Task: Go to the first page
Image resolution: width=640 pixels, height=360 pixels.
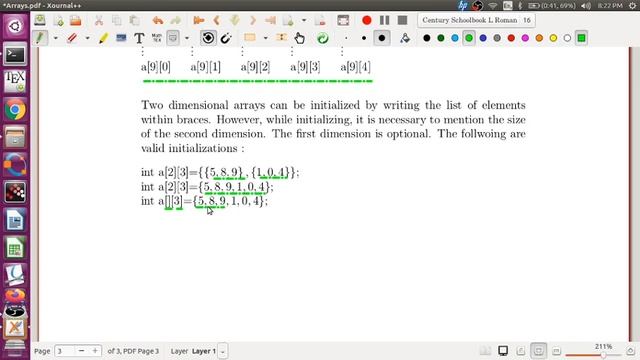Action: pyautogui.click(x=199, y=20)
